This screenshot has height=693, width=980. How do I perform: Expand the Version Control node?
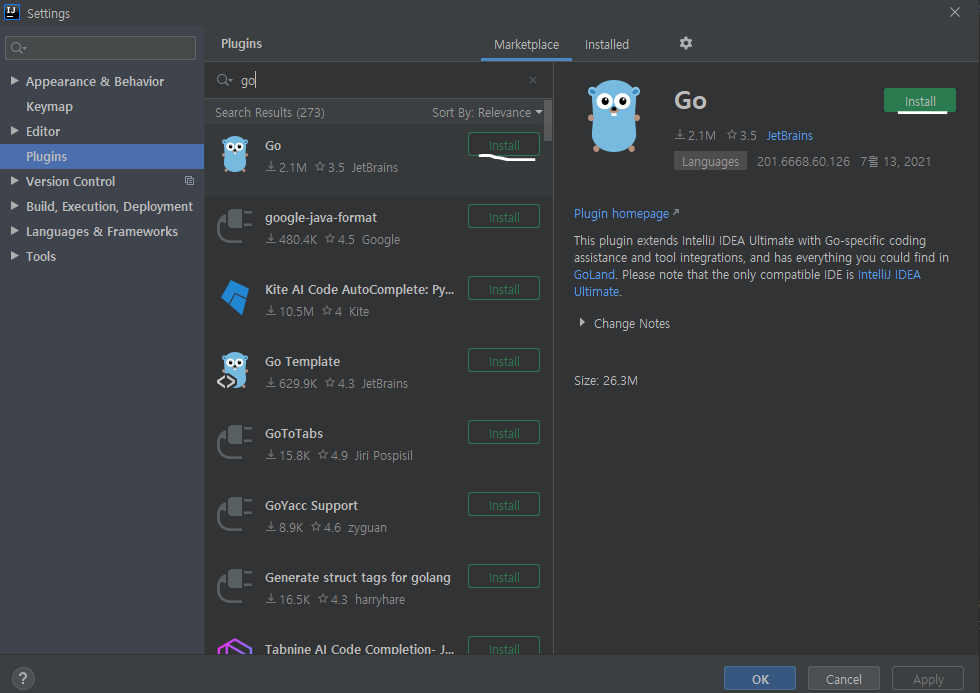[14, 181]
